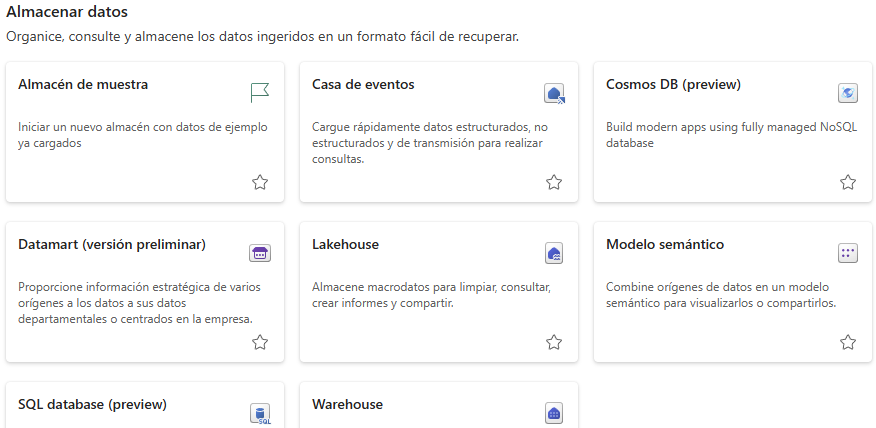The image size is (876, 428).
Task: Open the SQL database (preview) title
Action: [x=92, y=405]
